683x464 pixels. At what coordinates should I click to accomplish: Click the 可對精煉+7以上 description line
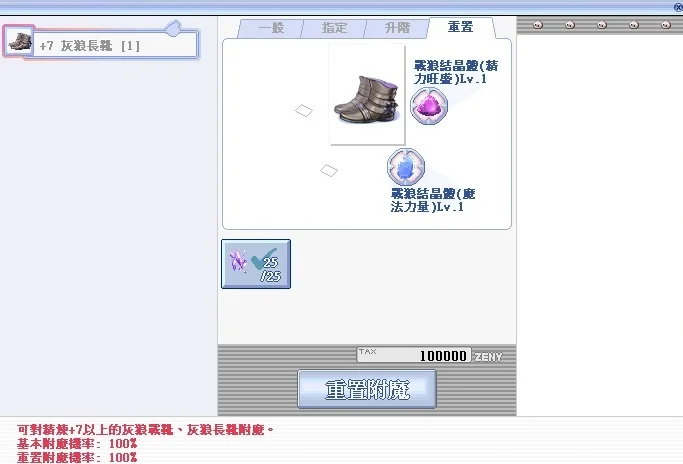[145, 430]
